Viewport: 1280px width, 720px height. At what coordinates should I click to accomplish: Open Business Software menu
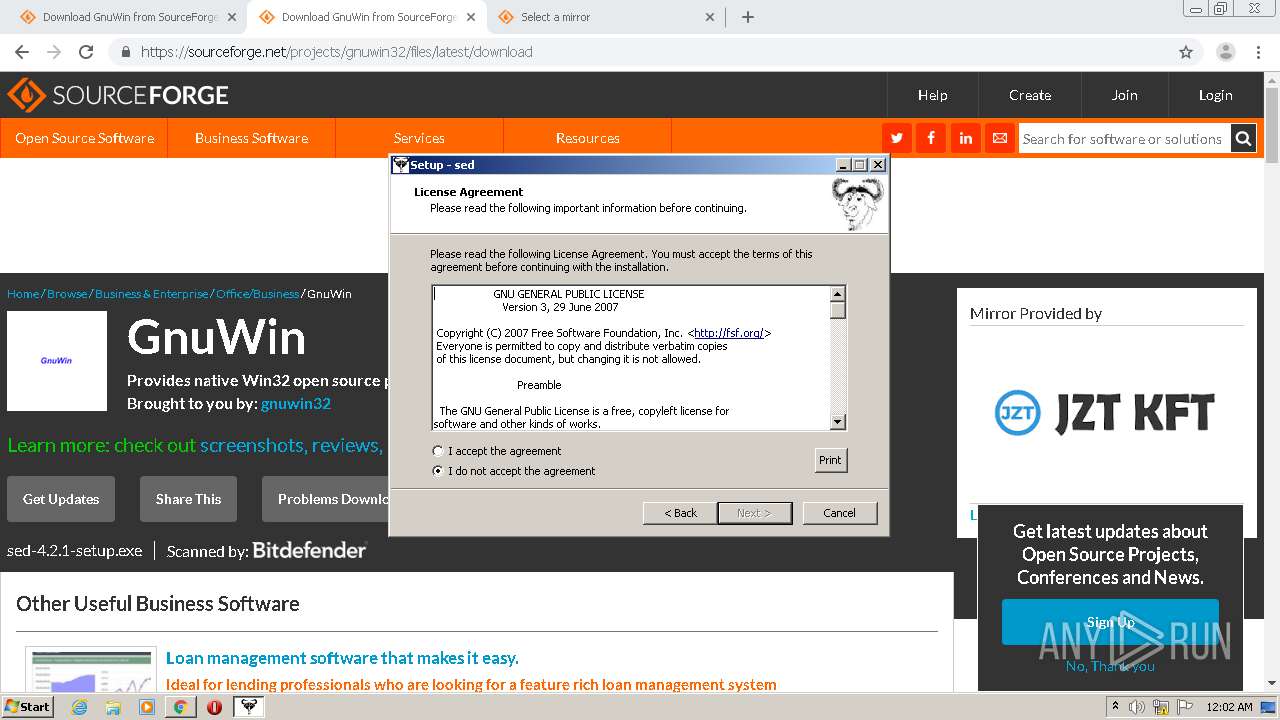pyautogui.click(x=251, y=138)
